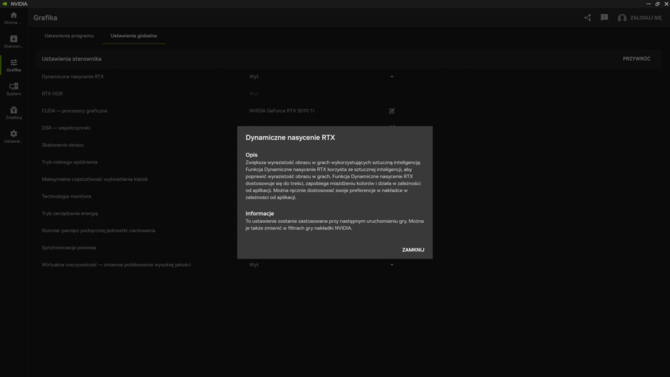
Task: Select the RTX HDR setting label
Action: coord(52,94)
